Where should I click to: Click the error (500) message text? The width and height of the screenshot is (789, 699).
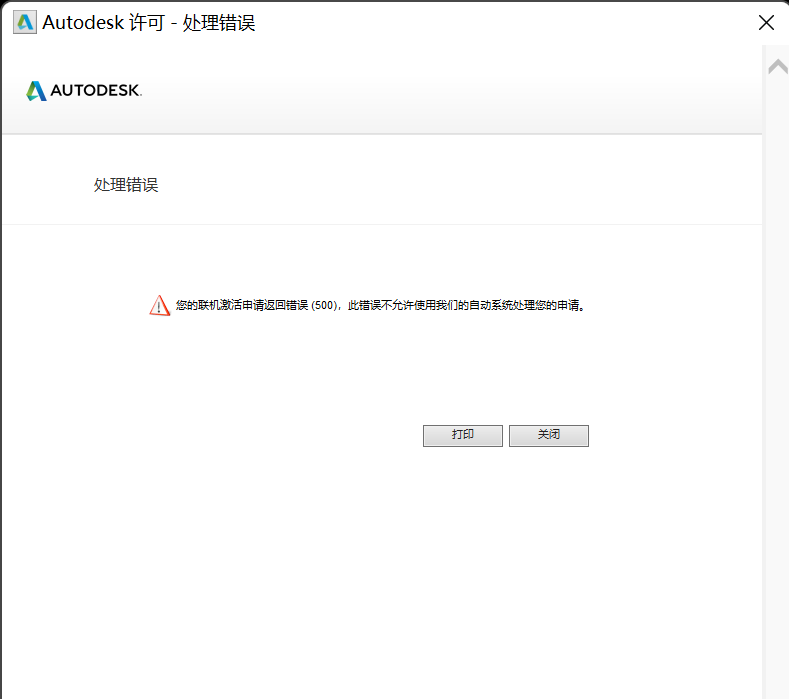click(380, 305)
